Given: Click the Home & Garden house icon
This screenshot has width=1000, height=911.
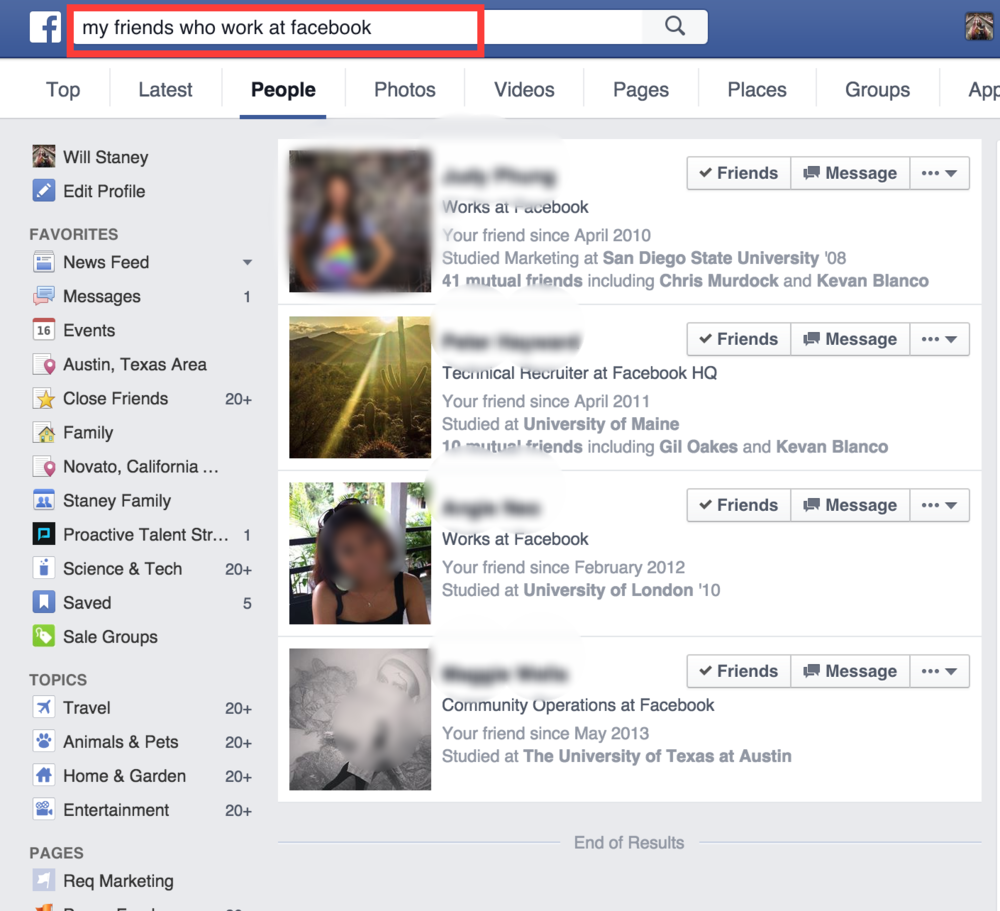Looking at the screenshot, I should tap(44, 775).
